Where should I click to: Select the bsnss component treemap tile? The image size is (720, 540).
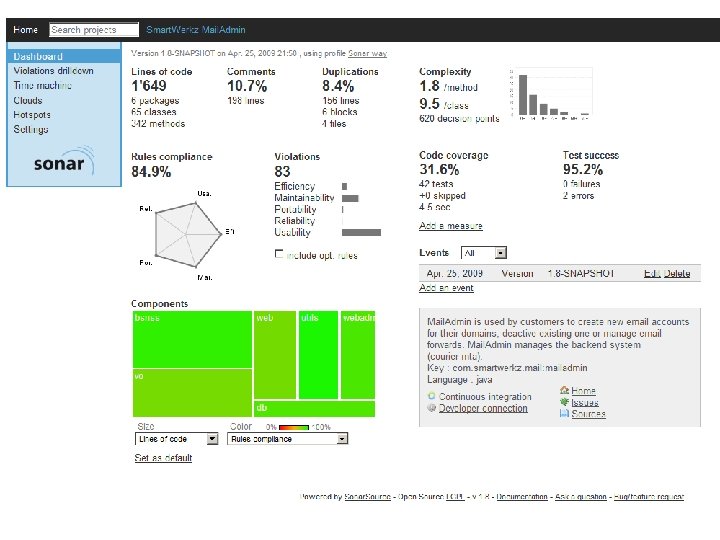pyautogui.click(x=192, y=340)
